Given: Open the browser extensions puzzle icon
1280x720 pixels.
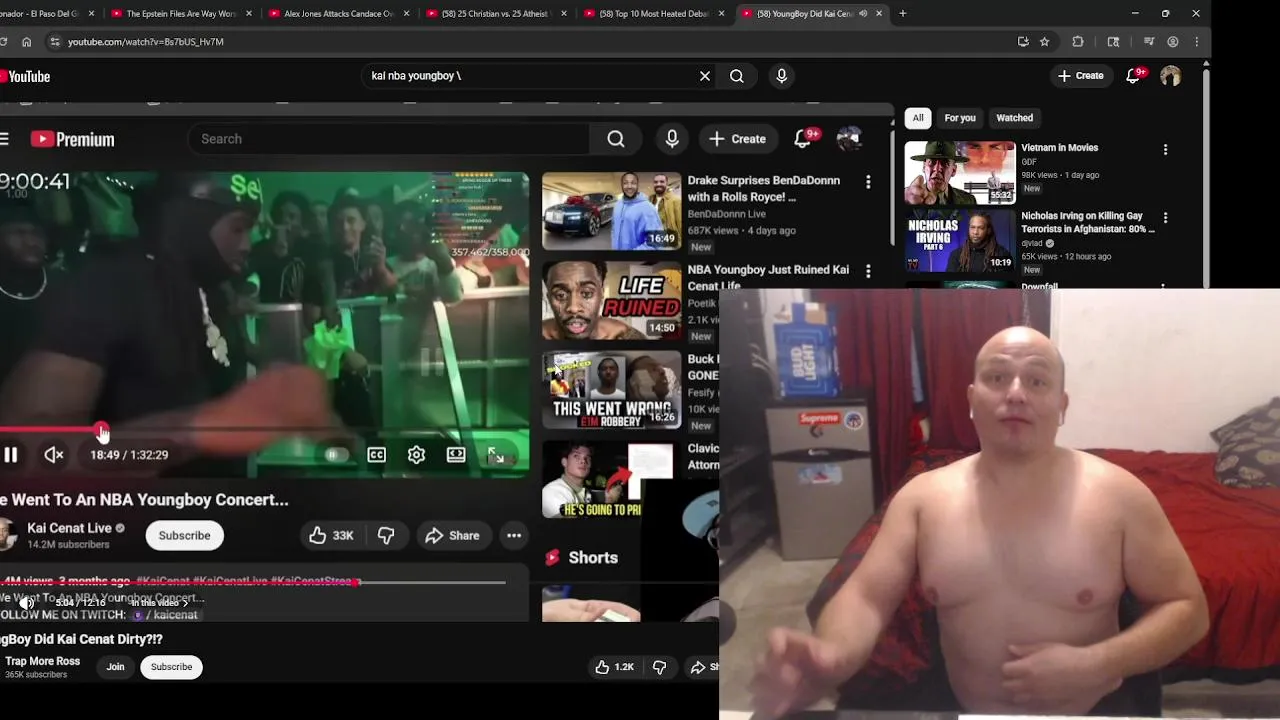Looking at the screenshot, I should 1078,42.
